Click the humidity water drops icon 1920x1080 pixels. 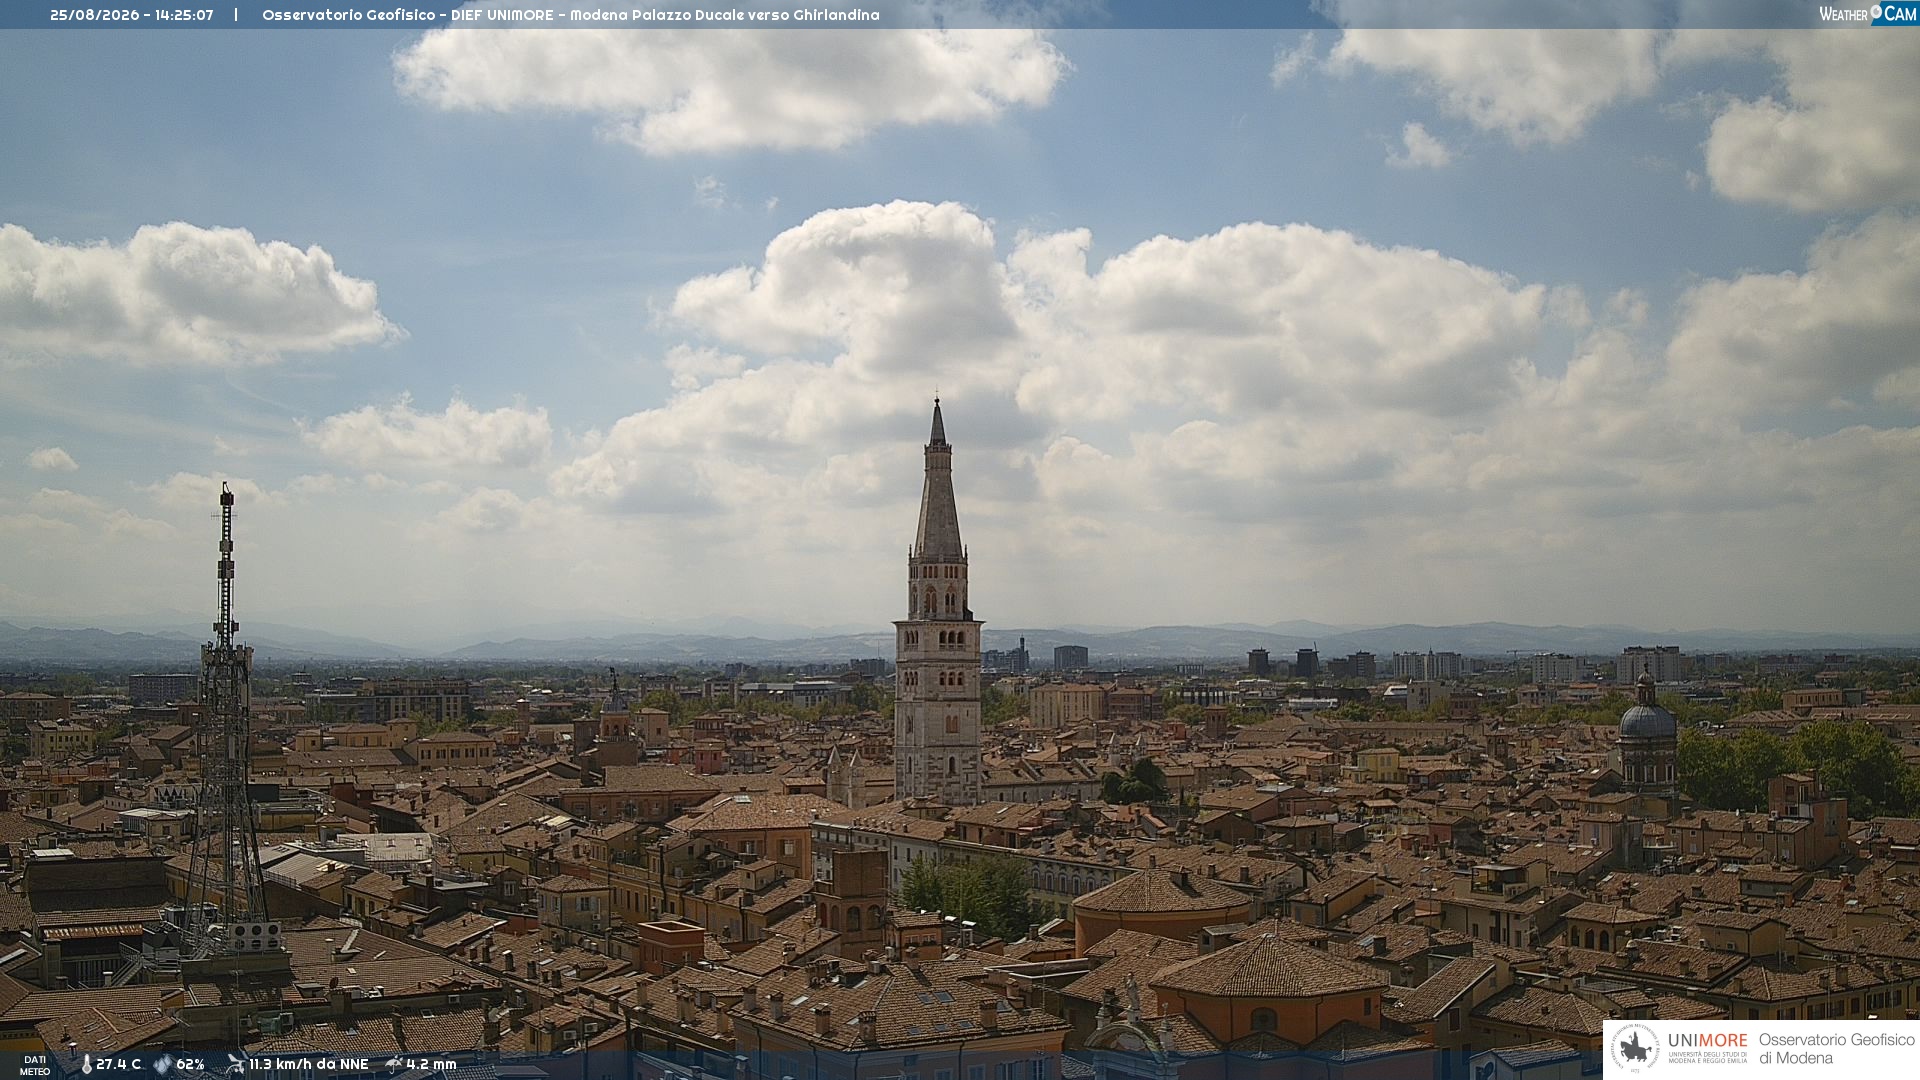click(162, 1064)
